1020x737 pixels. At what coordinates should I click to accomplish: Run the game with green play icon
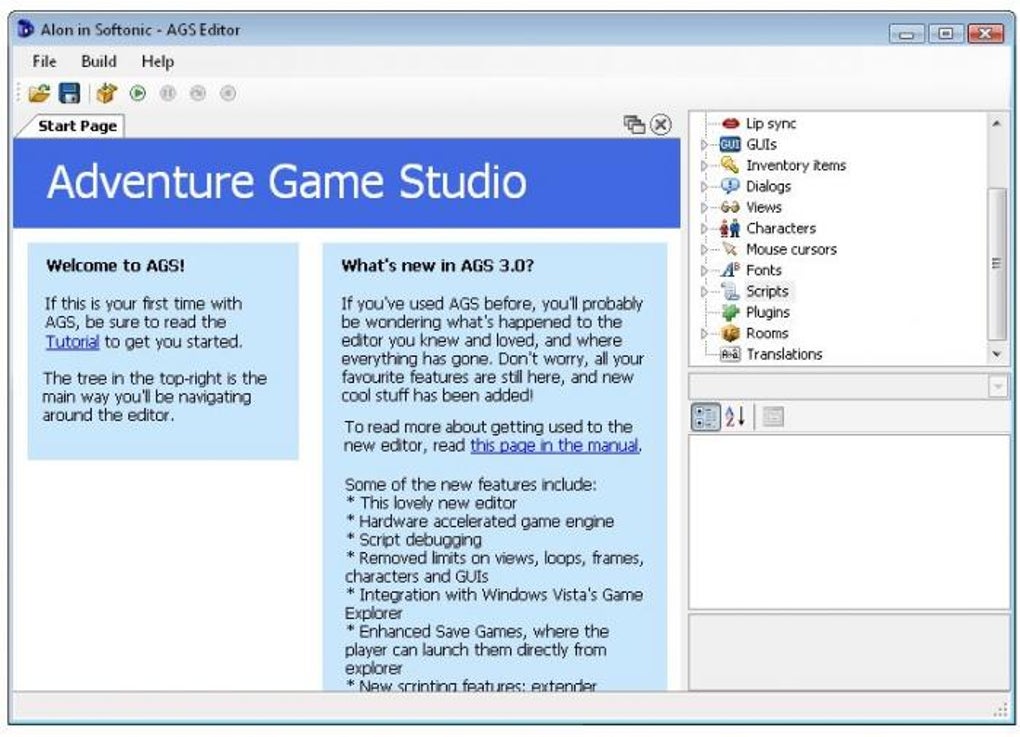click(x=138, y=94)
